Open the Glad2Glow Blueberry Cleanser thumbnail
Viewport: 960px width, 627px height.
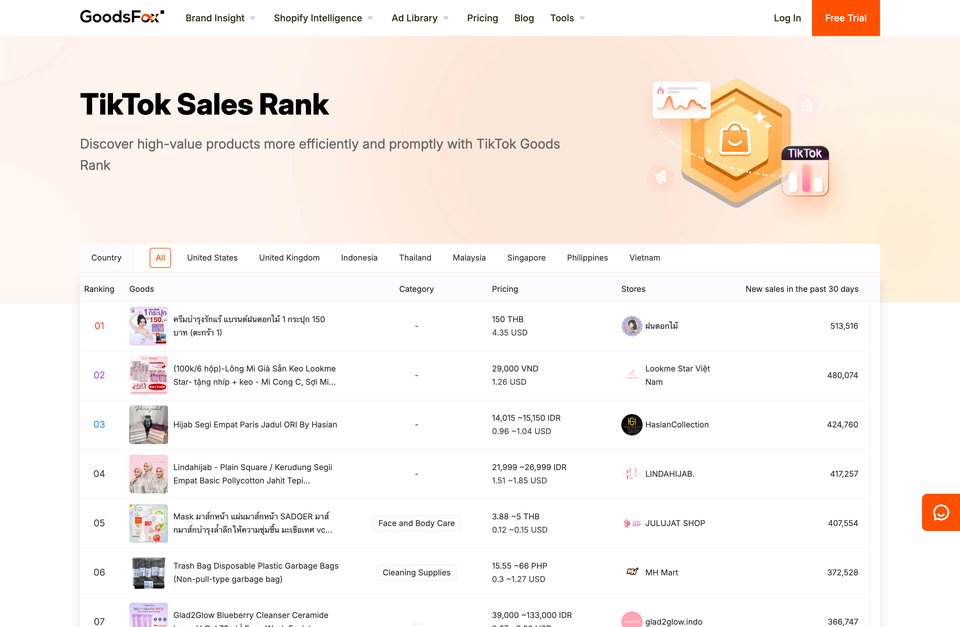click(148, 615)
